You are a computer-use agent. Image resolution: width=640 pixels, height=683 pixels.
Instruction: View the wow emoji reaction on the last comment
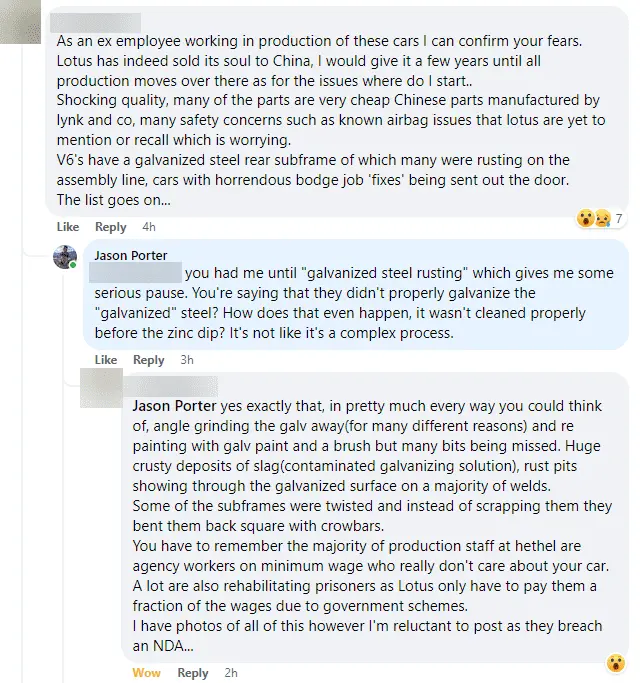[616, 663]
